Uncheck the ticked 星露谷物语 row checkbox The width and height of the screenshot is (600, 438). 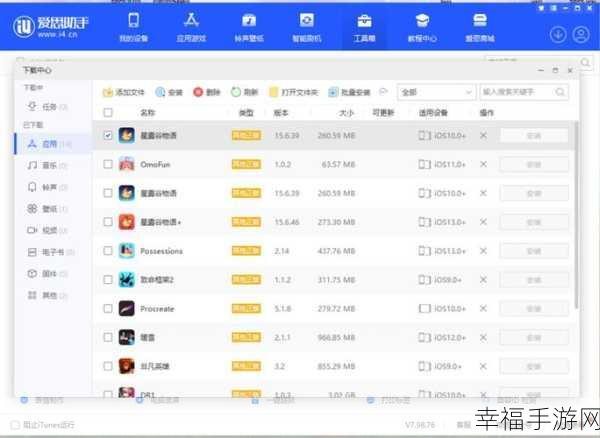(108, 135)
